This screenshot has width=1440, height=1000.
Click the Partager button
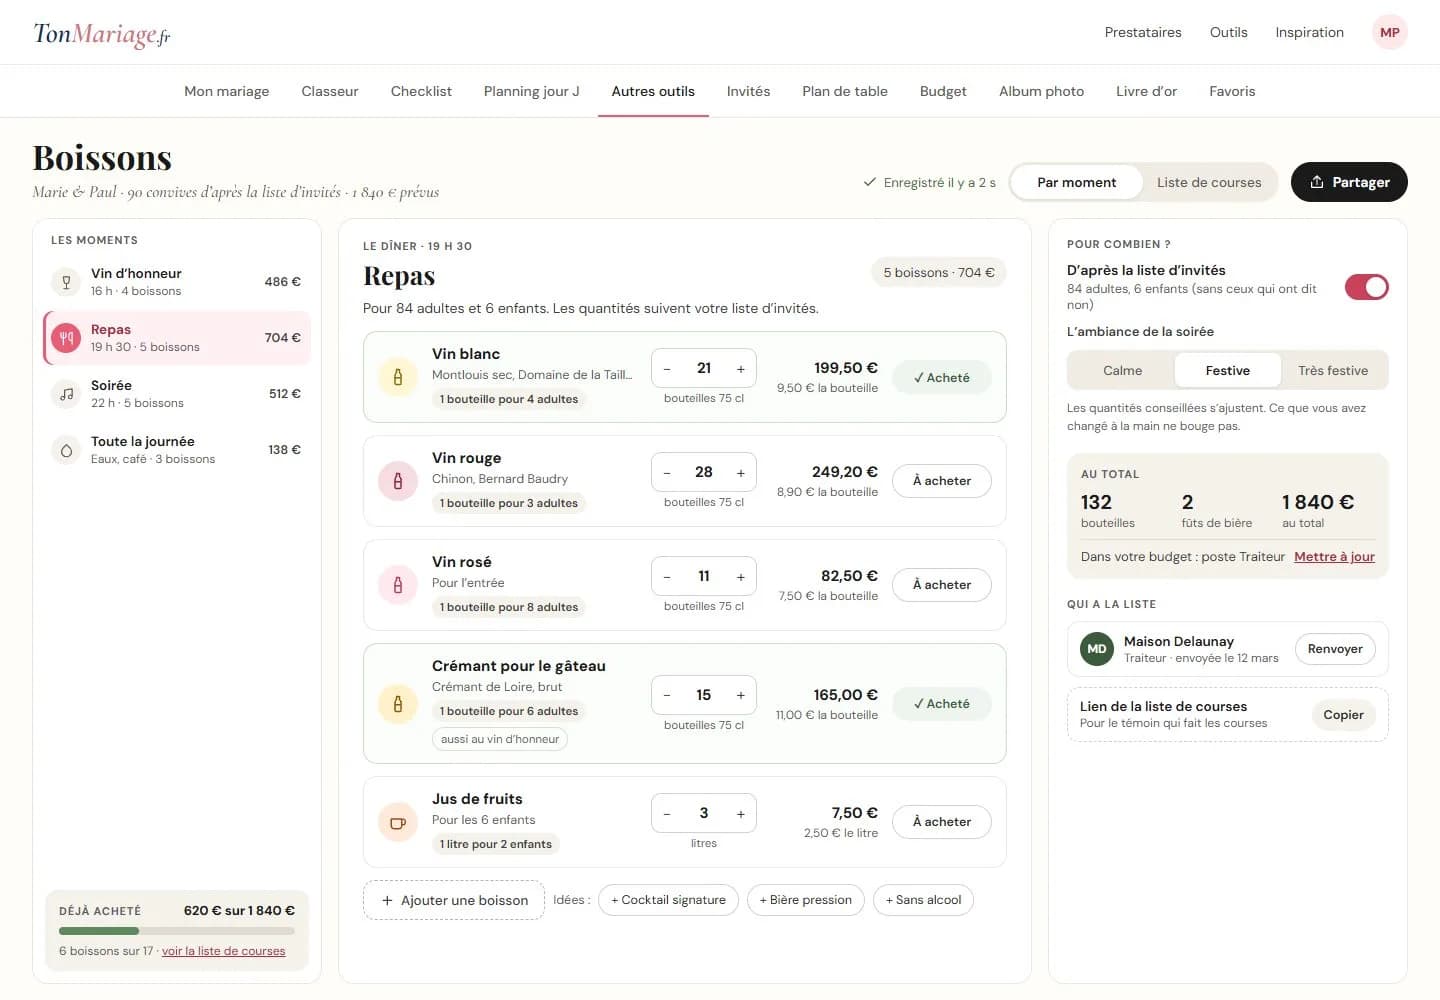click(x=1349, y=182)
